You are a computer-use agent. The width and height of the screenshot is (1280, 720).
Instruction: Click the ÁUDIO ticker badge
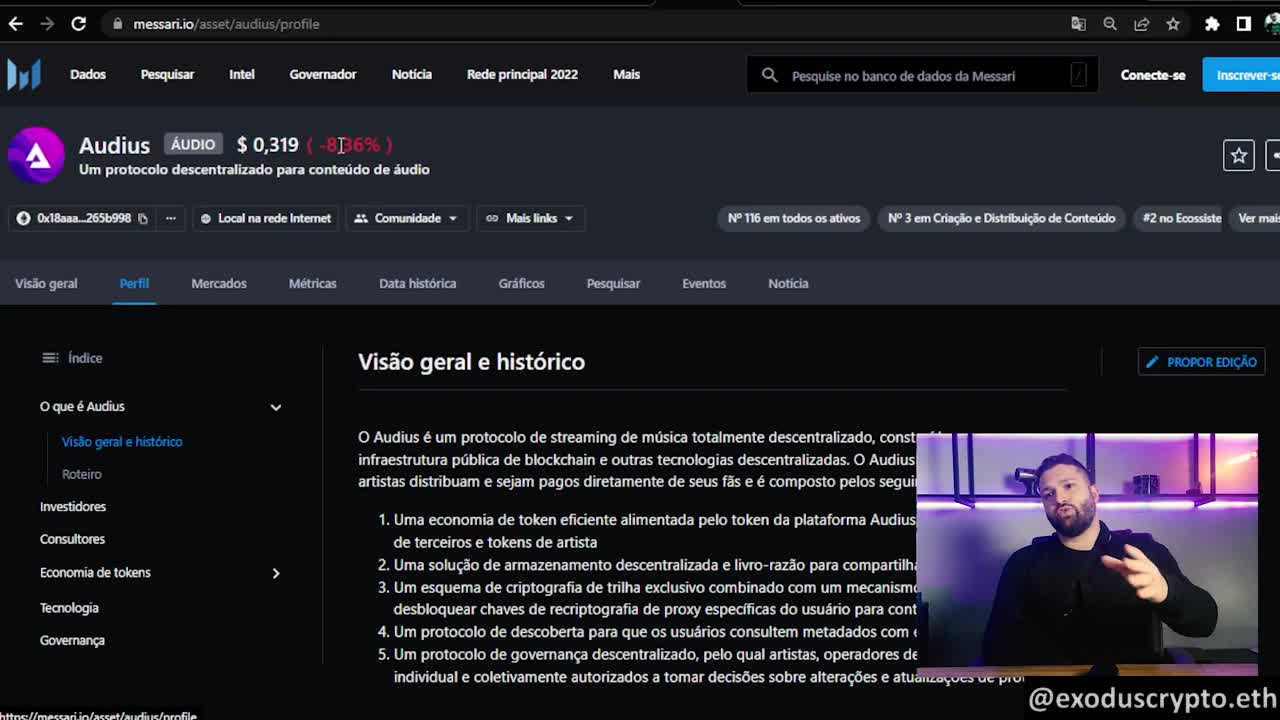[x=192, y=145]
